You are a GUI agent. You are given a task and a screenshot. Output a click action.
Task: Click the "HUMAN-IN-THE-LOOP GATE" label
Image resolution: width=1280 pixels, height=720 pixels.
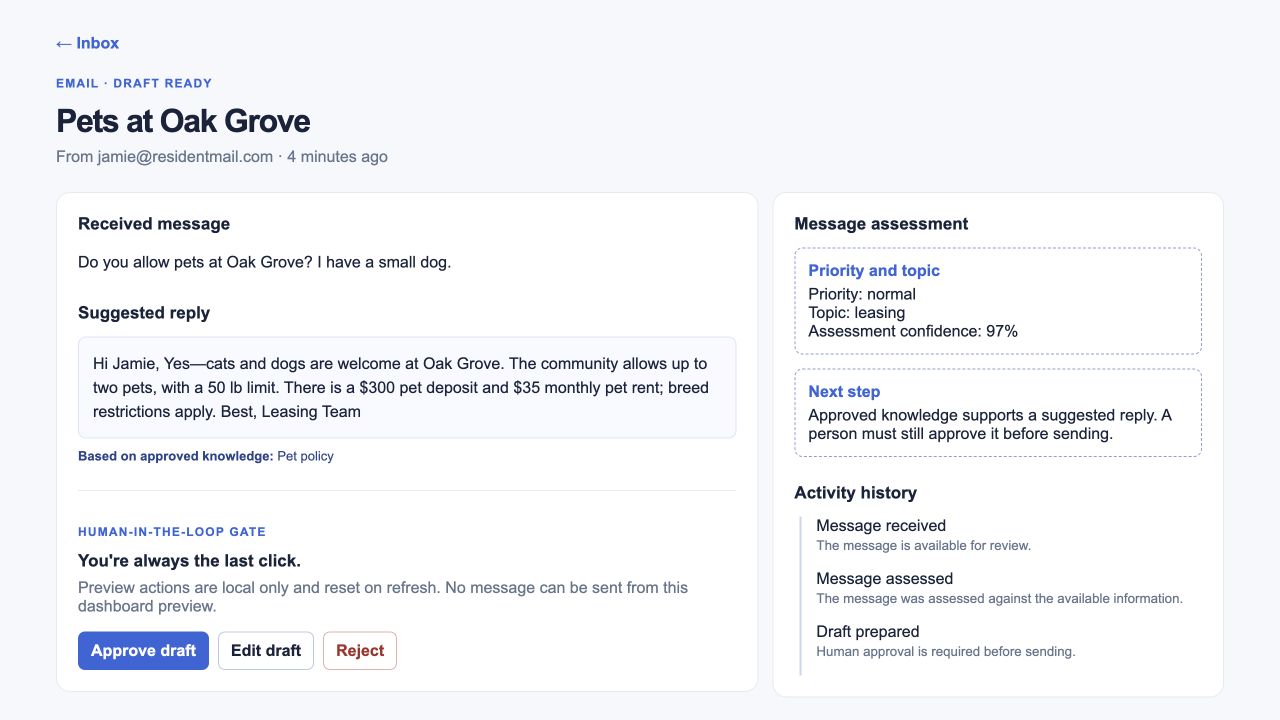pos(172,532)
